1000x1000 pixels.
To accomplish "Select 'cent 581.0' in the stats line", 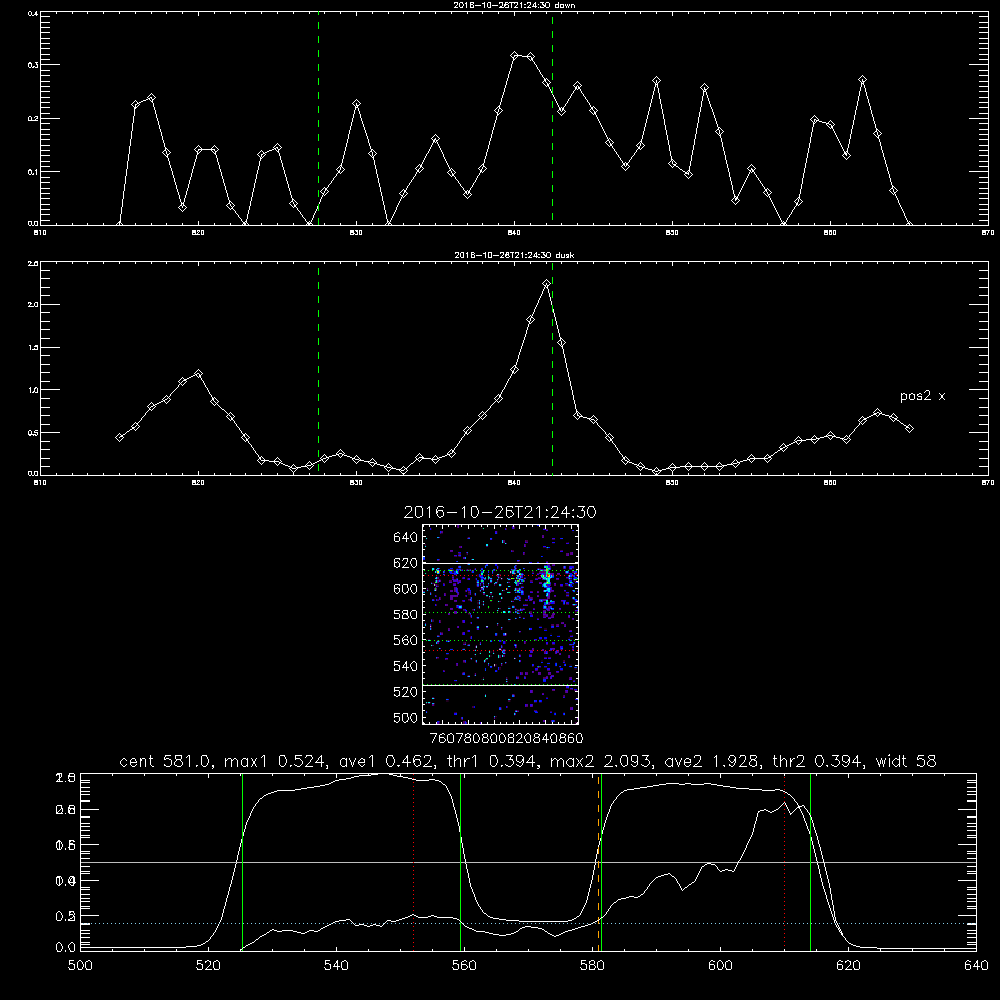I will pyautogui.click(x=163, y=761).
